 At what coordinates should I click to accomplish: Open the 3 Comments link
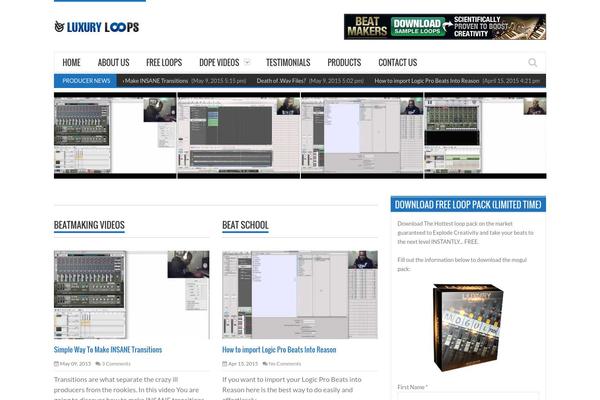(116, 364)
